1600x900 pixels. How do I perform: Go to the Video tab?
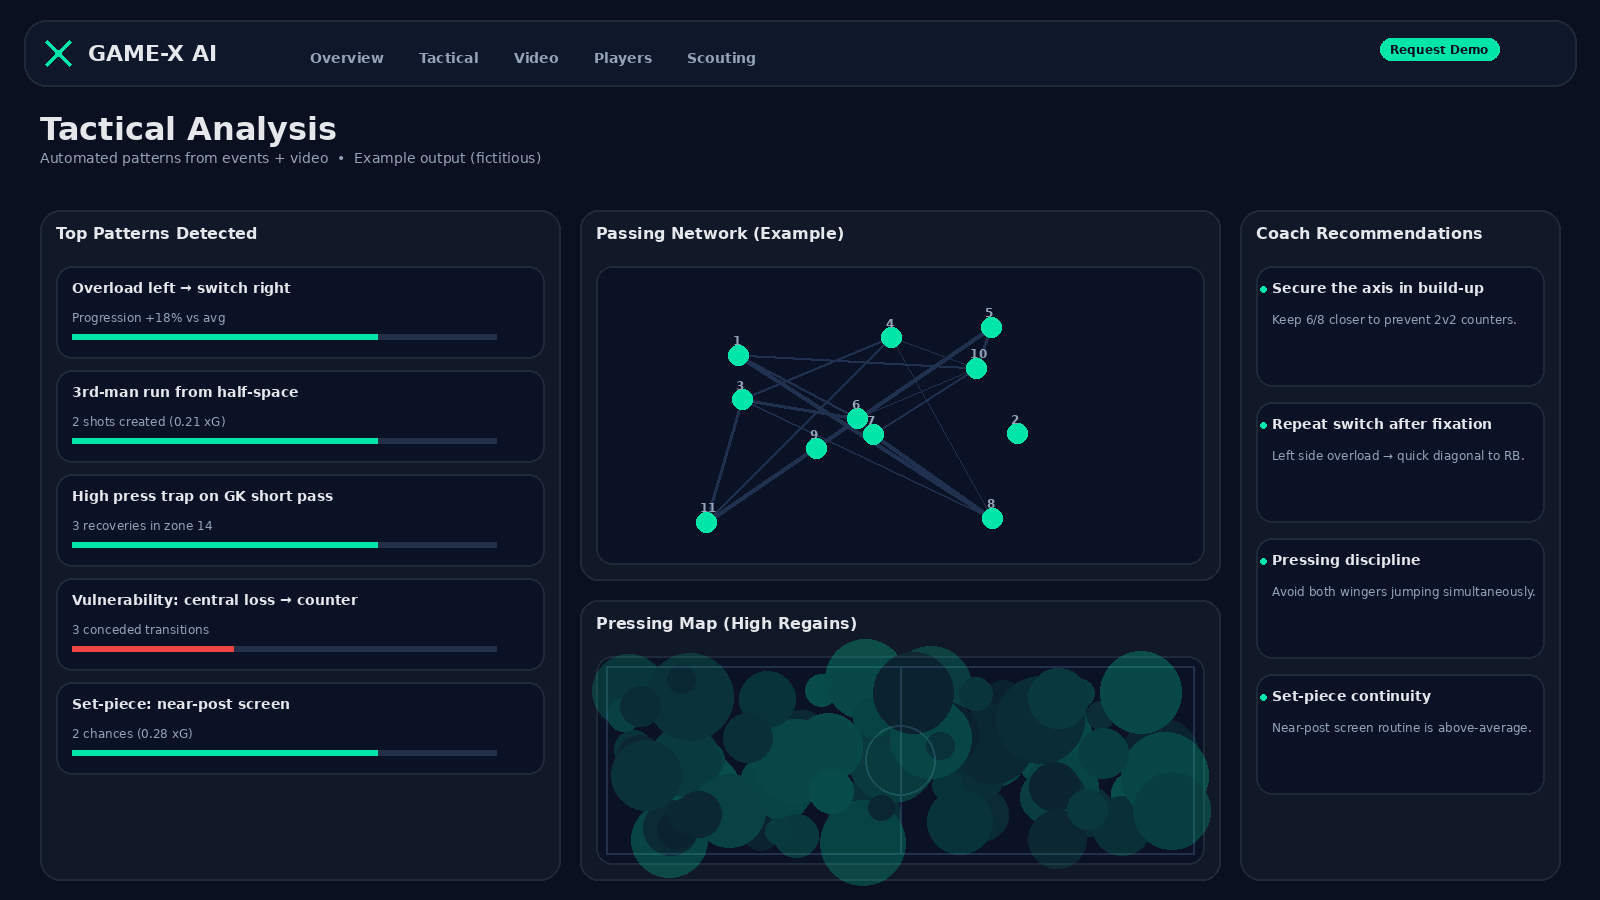tap(536, 58)
